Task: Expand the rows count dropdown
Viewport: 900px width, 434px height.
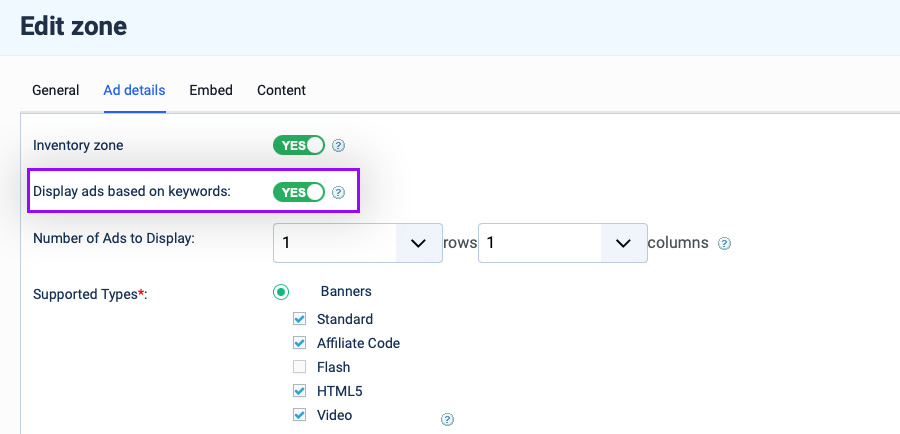Action: click(358, 243)
